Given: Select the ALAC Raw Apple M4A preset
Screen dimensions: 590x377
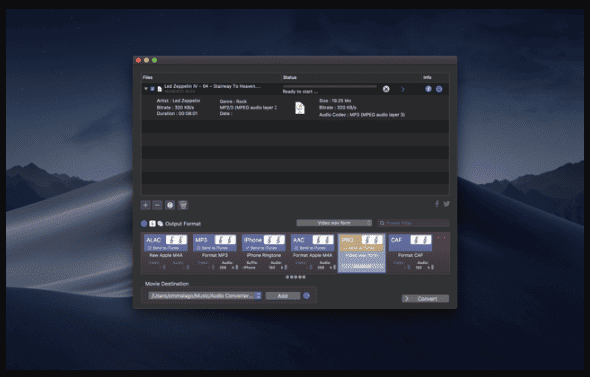Looking at the screenshot, I should pyautogui.click(x=166, y=253).
